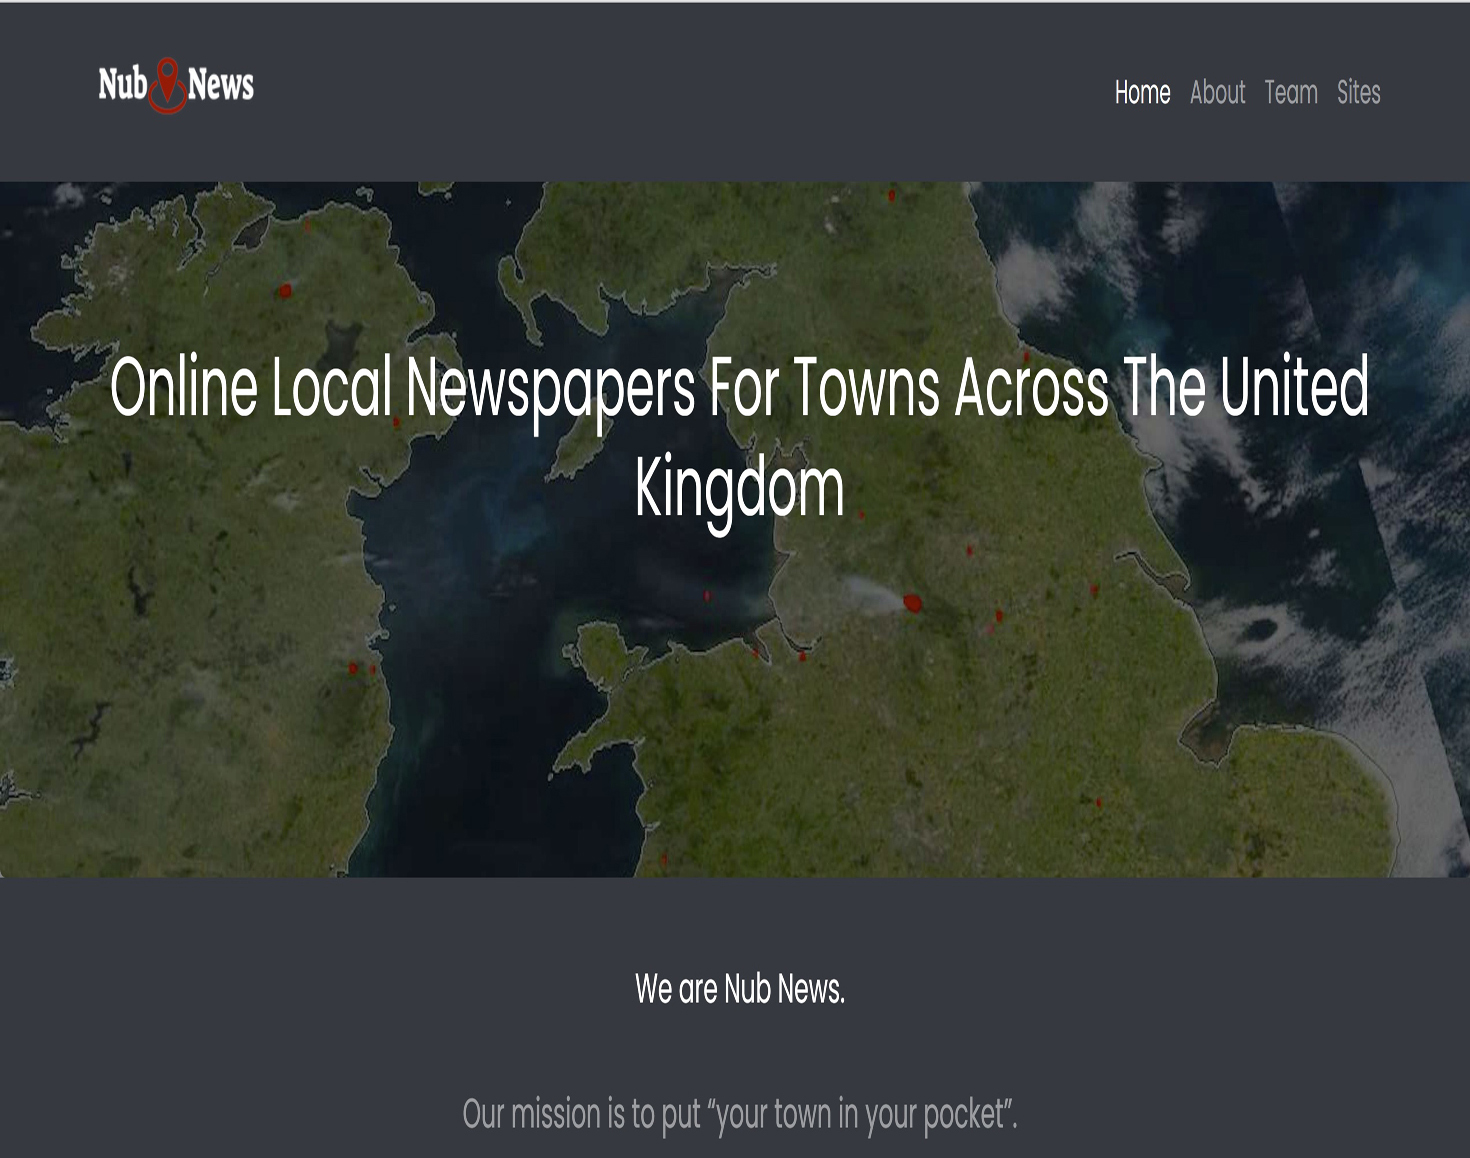Viewport: 1470px width, 1158px height.
Task: Click the Nub News logo
Action: [176, 86]
